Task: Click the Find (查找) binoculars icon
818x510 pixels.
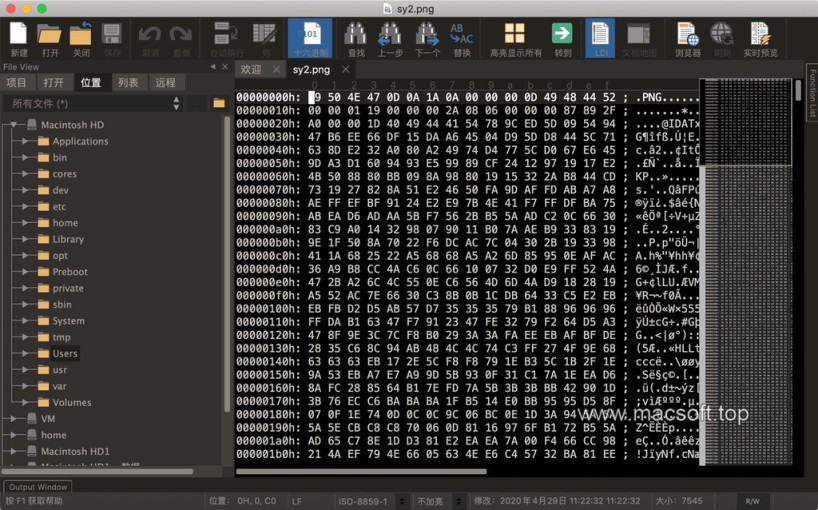Action: (x=355, y=37)
